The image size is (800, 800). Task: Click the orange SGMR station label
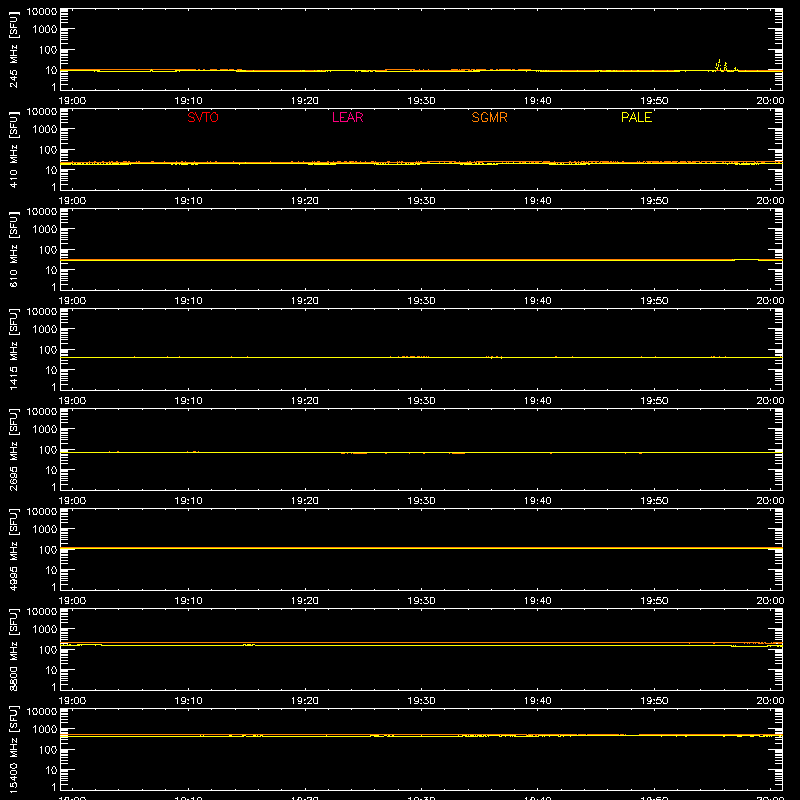coord(489,117)
